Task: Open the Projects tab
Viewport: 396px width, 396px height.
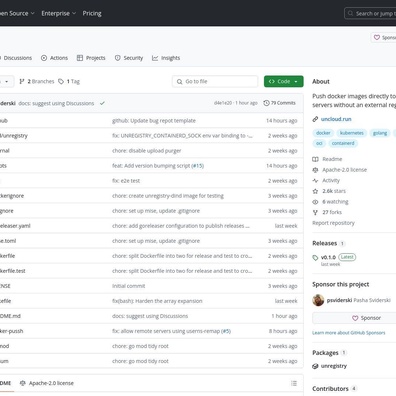Action: [x=91, y=58]
